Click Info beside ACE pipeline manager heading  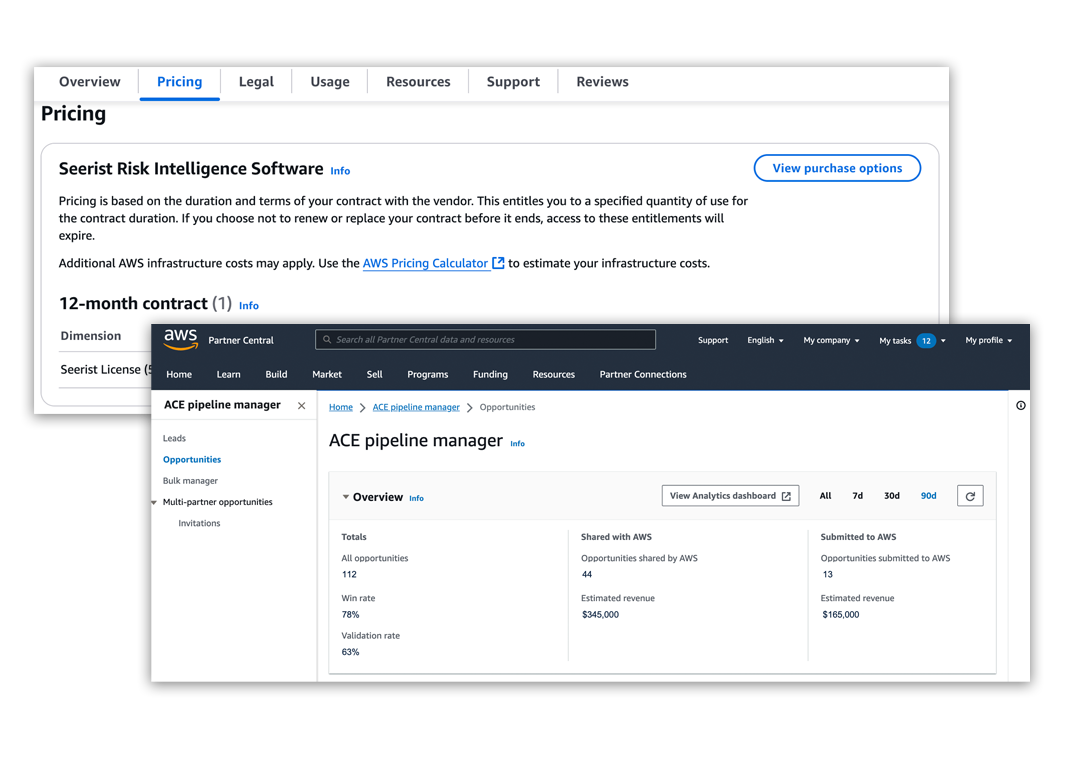point(517,444)
